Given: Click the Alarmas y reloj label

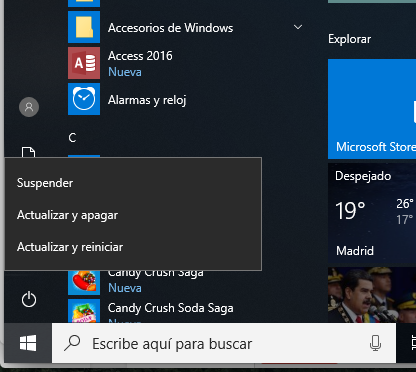Looking at the screenshot, I should point(147,100).
